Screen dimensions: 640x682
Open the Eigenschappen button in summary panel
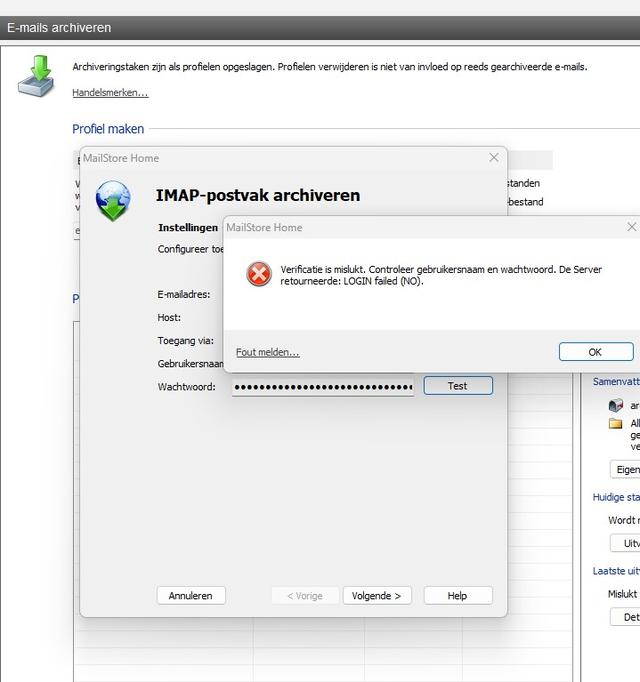[625, 469]
